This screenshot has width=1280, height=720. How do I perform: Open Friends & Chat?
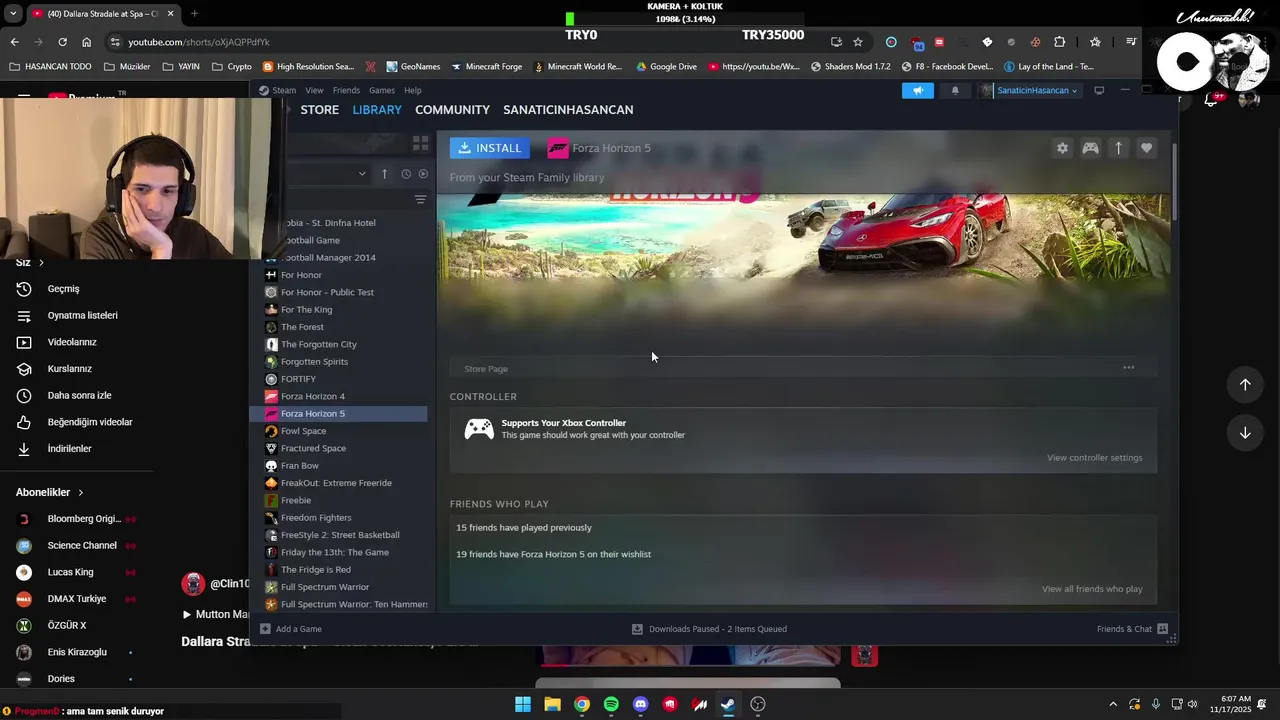coord(1132,629)
